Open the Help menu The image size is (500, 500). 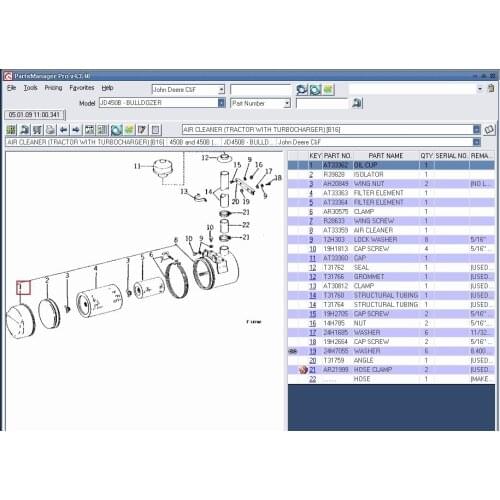(x=107, y=88)
